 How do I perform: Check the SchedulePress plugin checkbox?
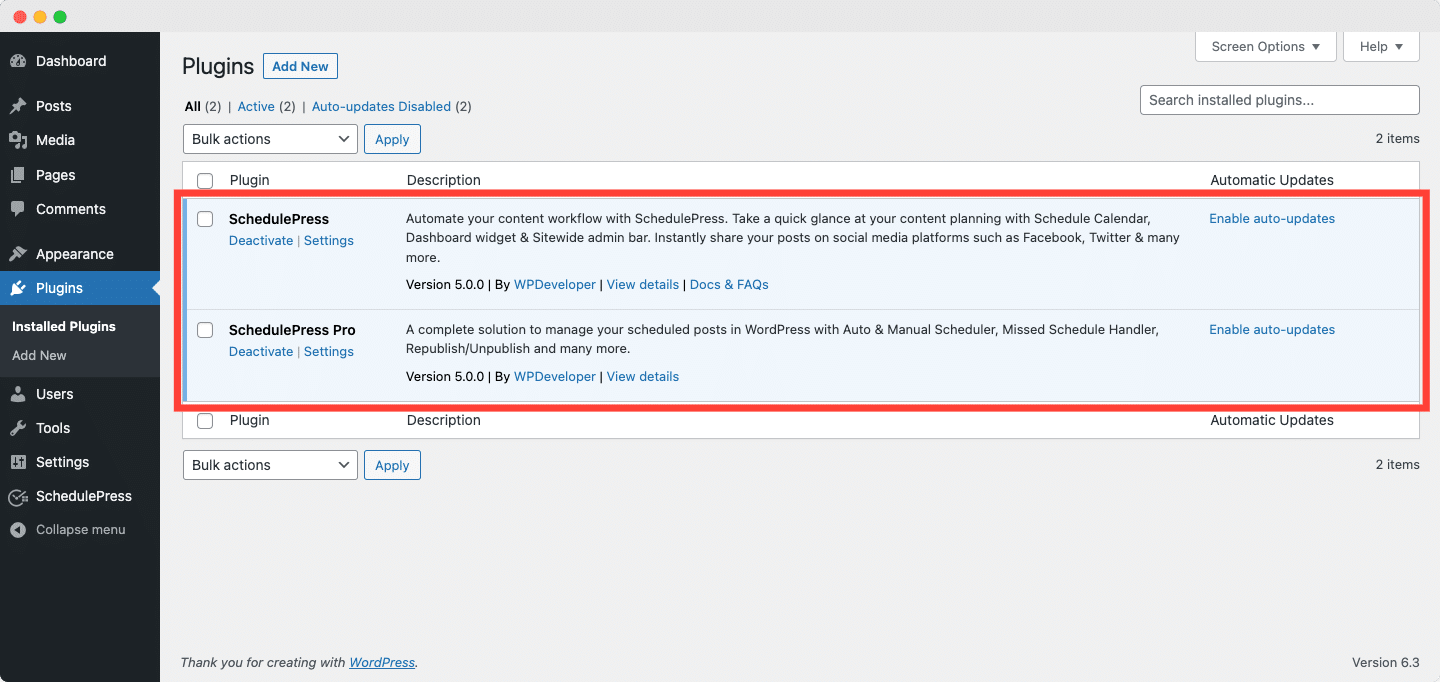click(205, 219)
